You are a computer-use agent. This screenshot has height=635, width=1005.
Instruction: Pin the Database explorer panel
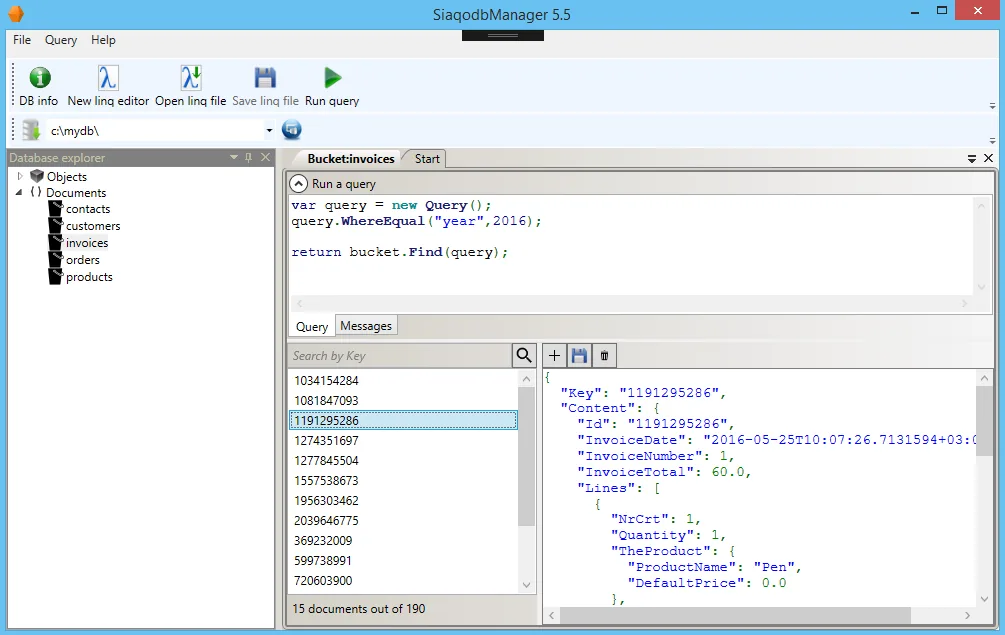[x=249, y=158]
